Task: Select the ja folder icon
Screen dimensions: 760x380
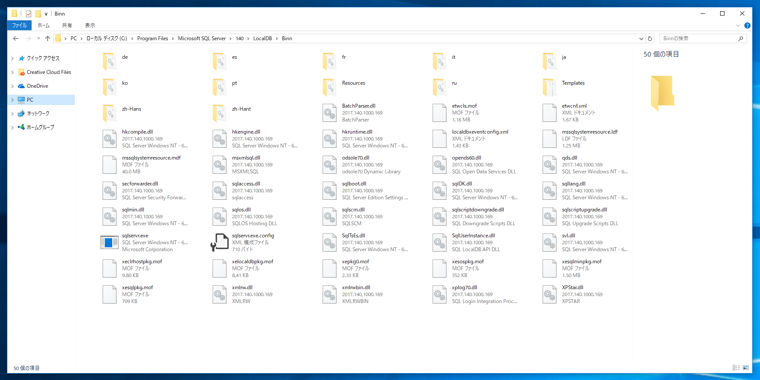Action: 549,61
